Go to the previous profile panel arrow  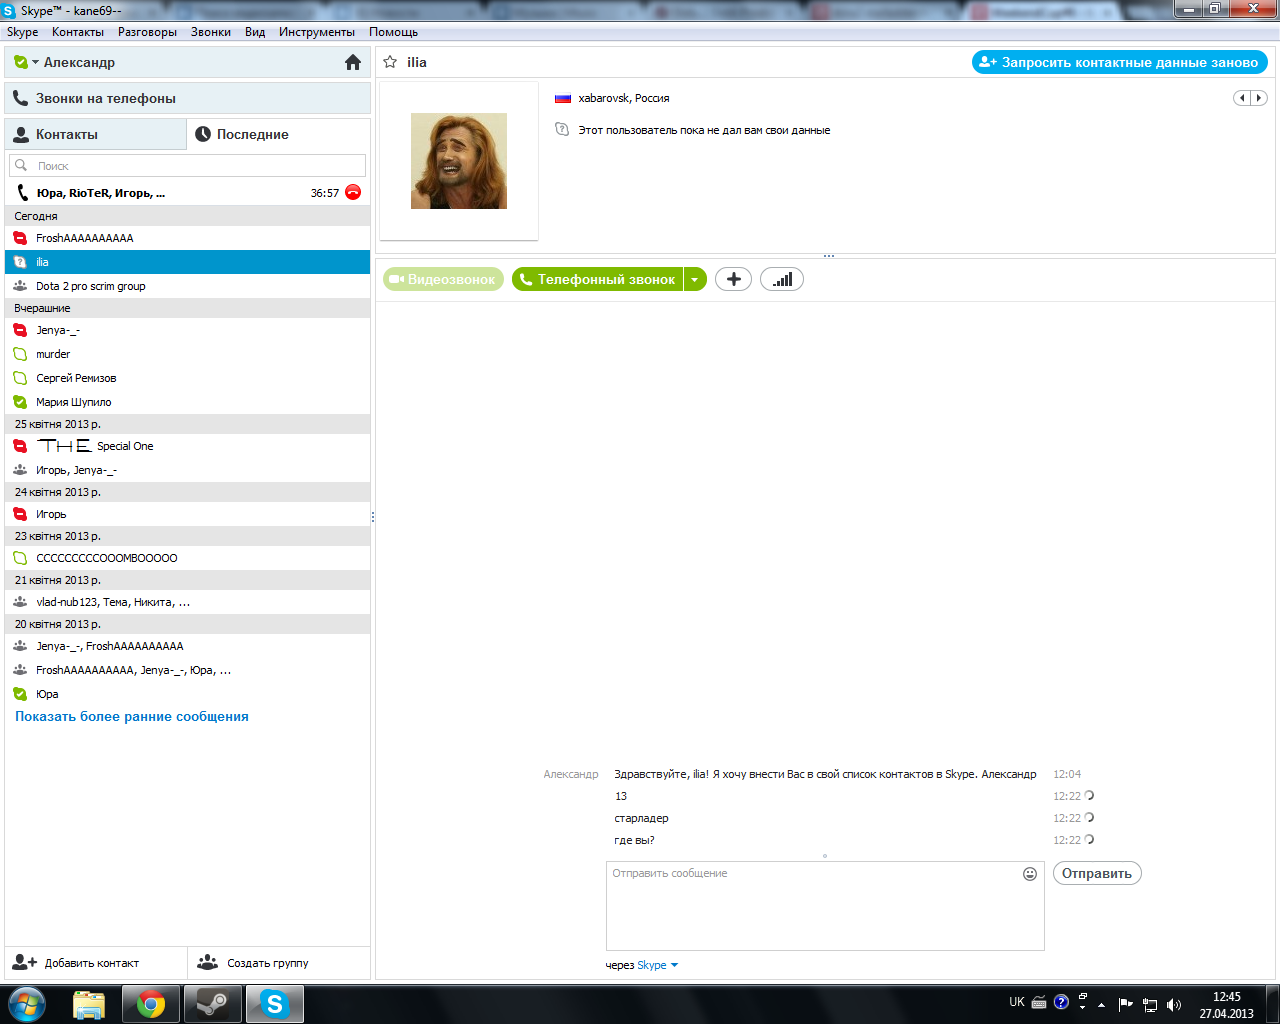pyautogui.click(x=1242, y=98)
